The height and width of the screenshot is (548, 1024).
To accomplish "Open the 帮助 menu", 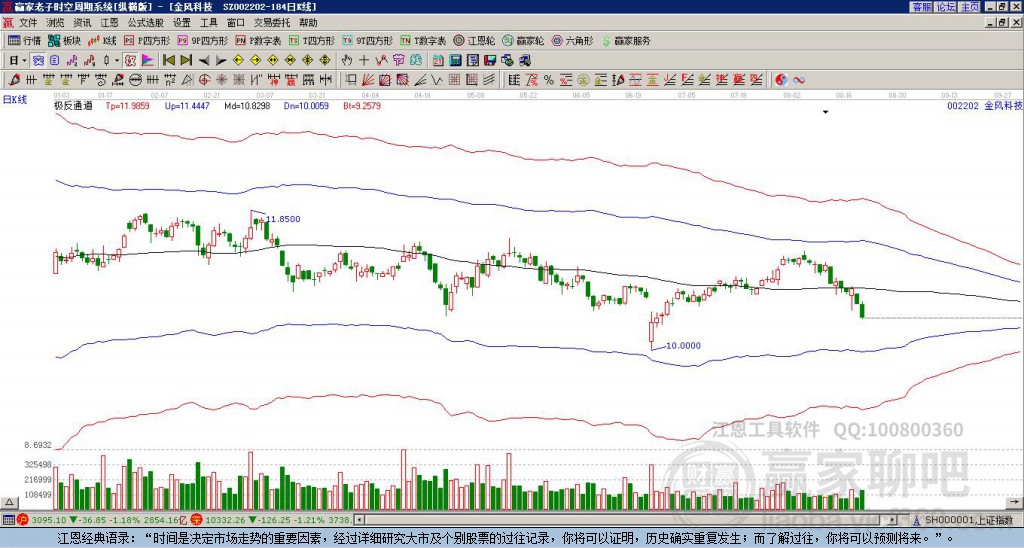I will pyautogui.click(x=308, y=23).
